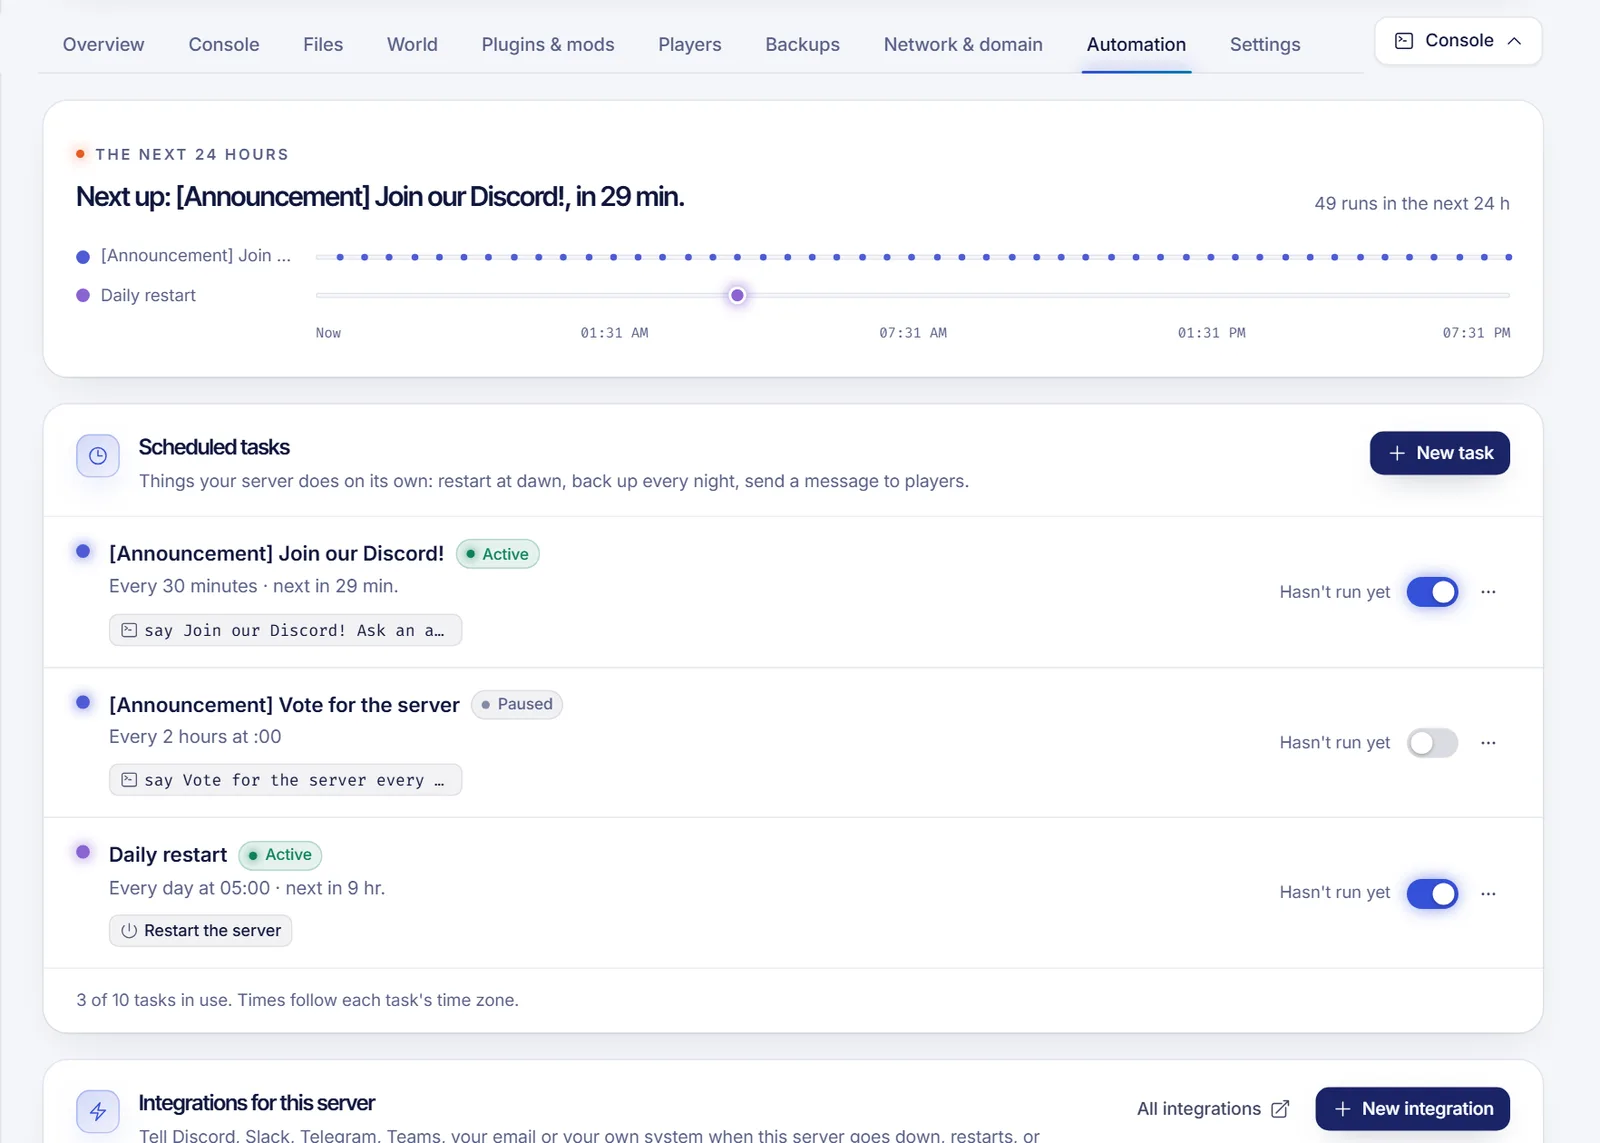This screenshot has height=1143, width=1600.
Task: Open the Settings tab
Action: point(1265,44)
